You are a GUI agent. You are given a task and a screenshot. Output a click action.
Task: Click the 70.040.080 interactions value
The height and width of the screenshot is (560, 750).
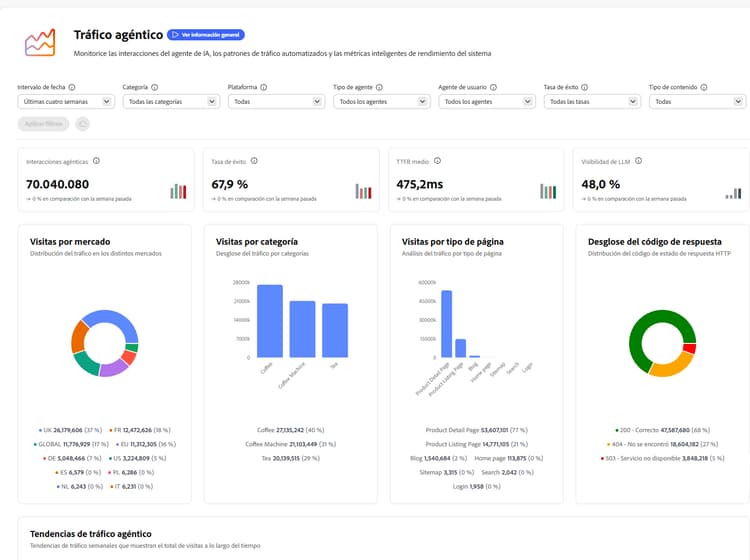57,184
